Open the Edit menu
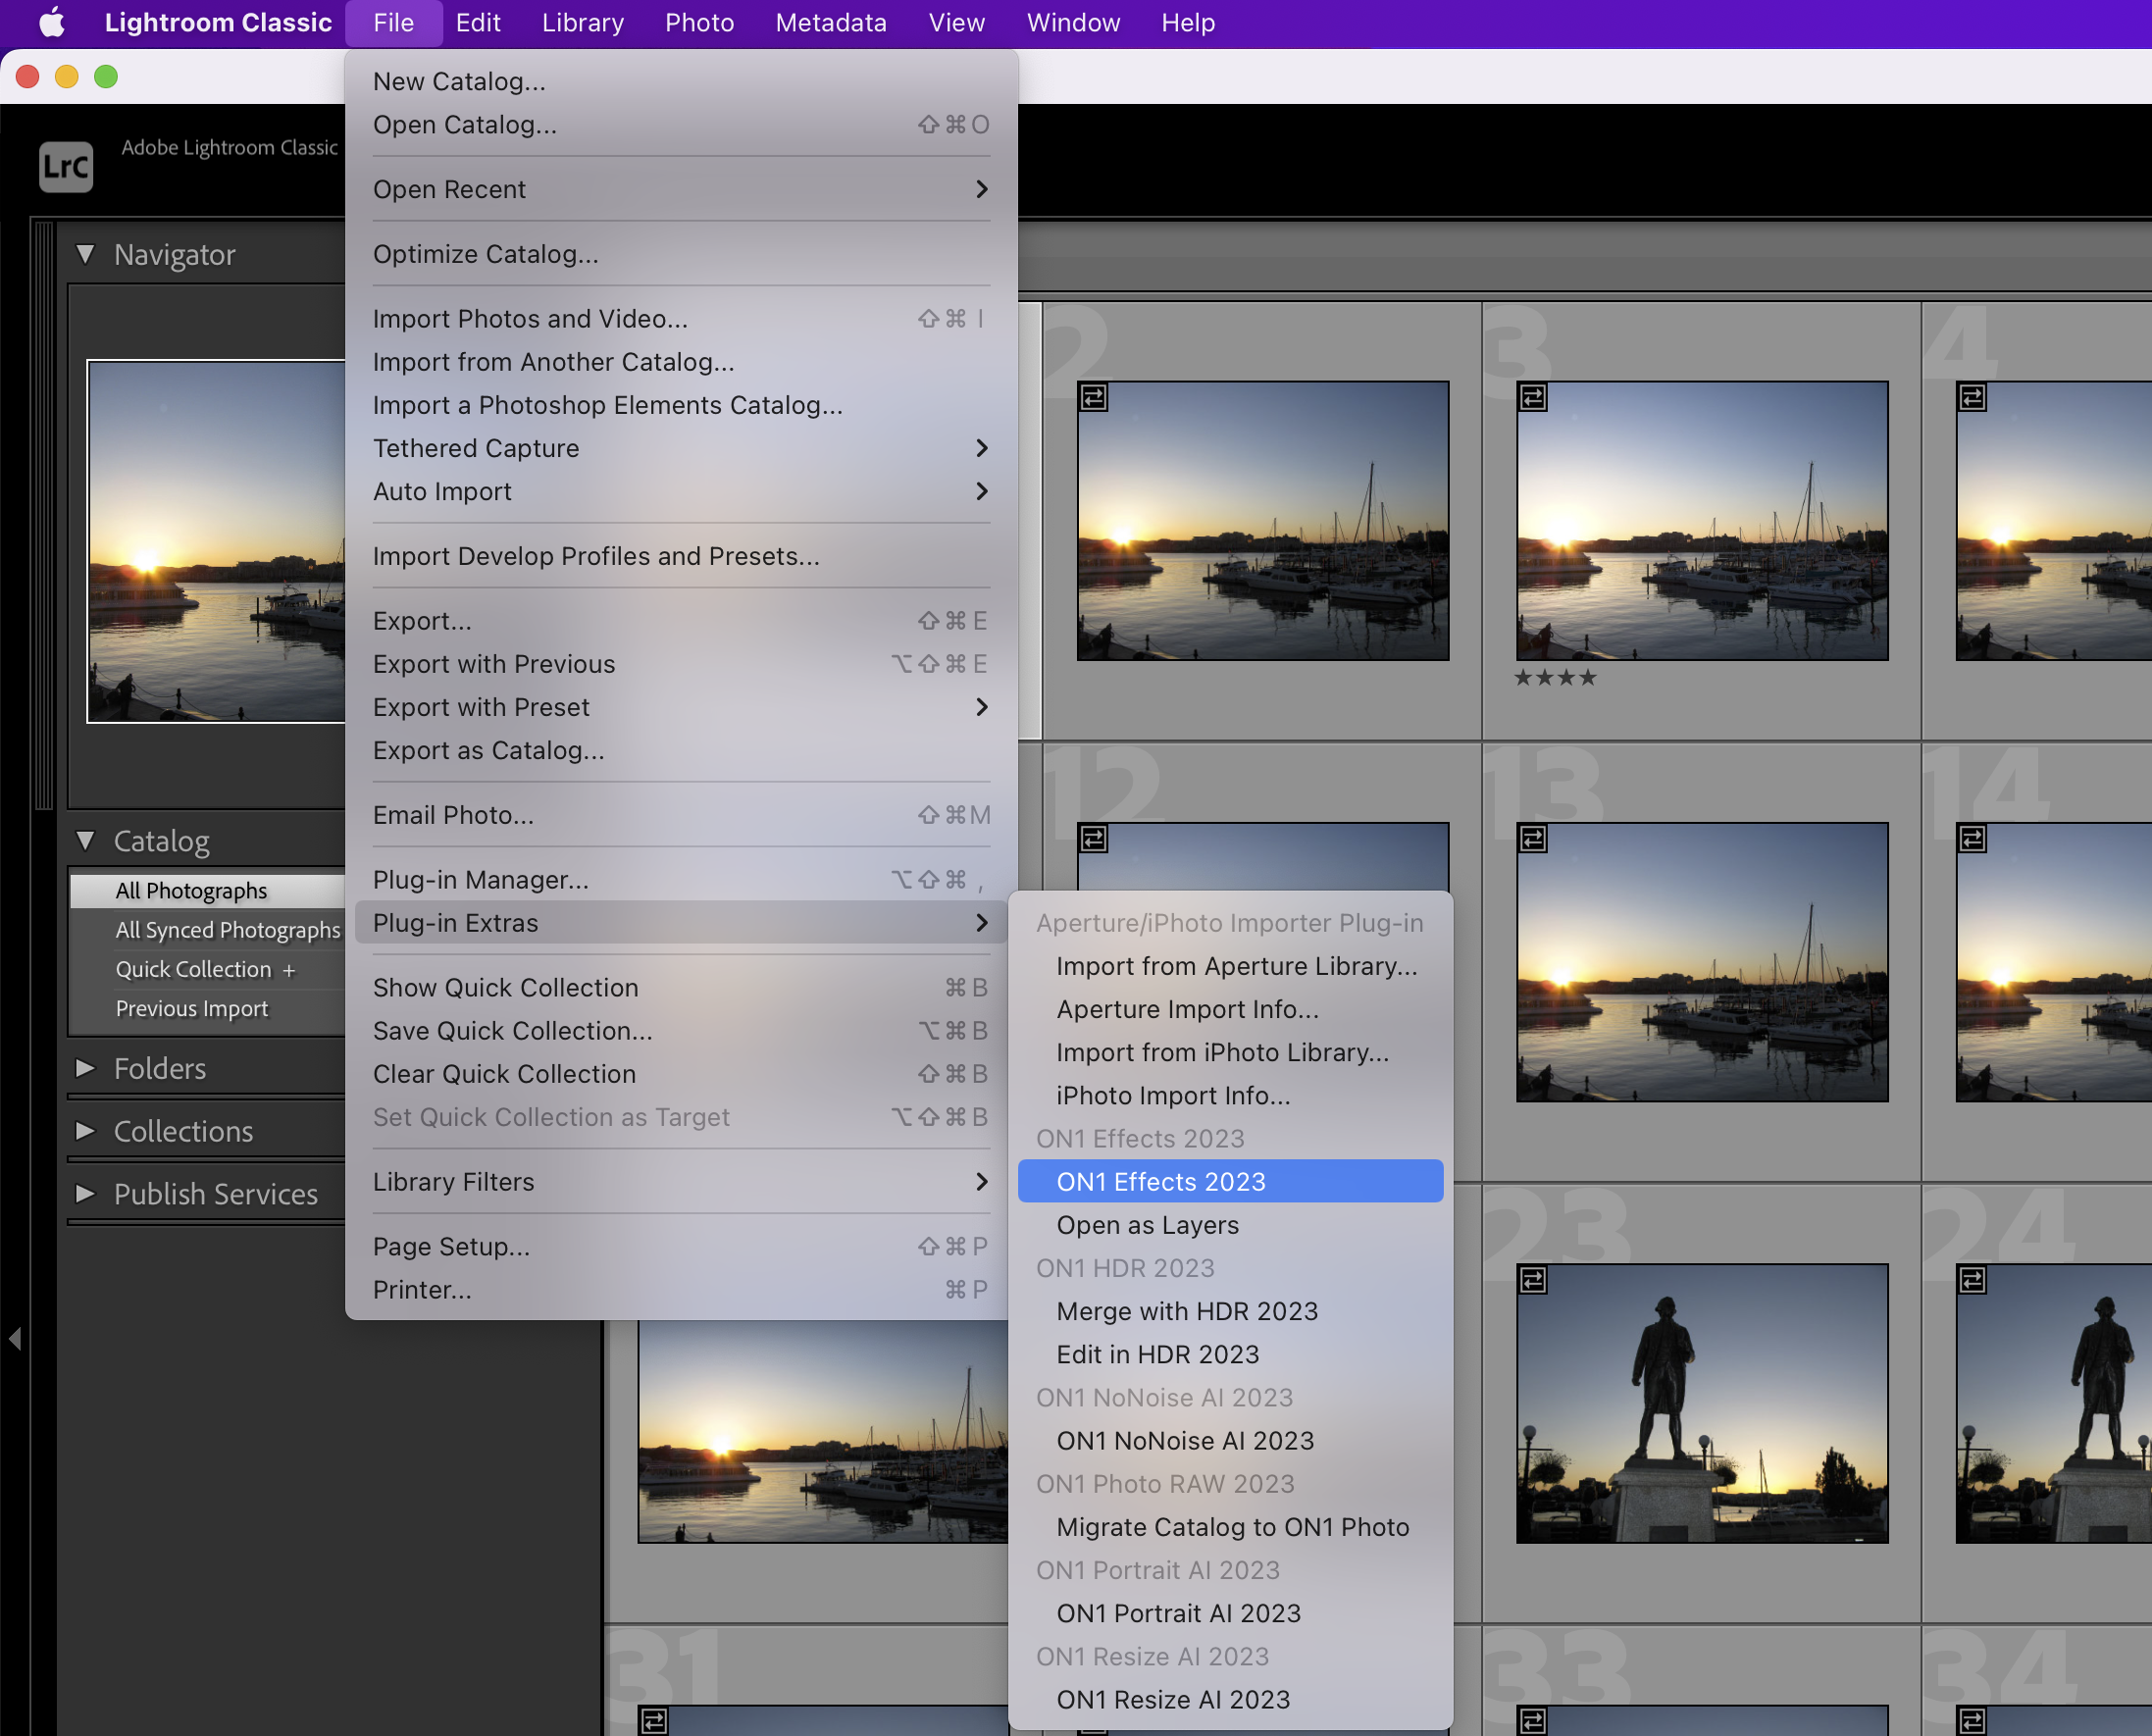The image size is (2152, 1736). coord(478,23)
